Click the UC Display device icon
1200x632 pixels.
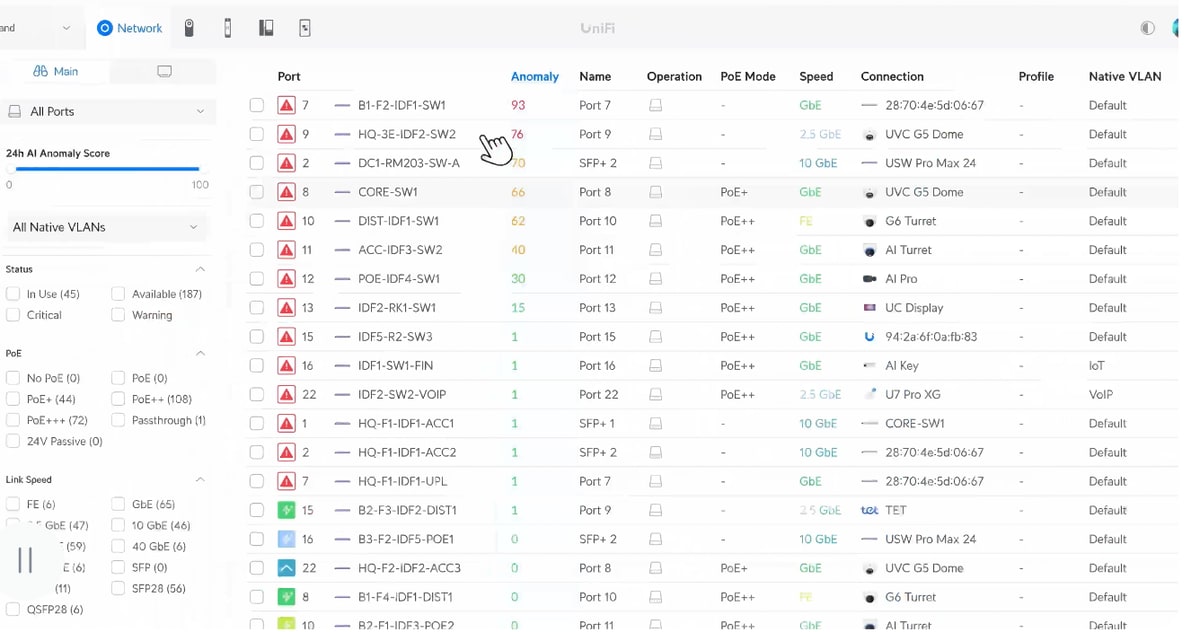(x=869, y=308)
